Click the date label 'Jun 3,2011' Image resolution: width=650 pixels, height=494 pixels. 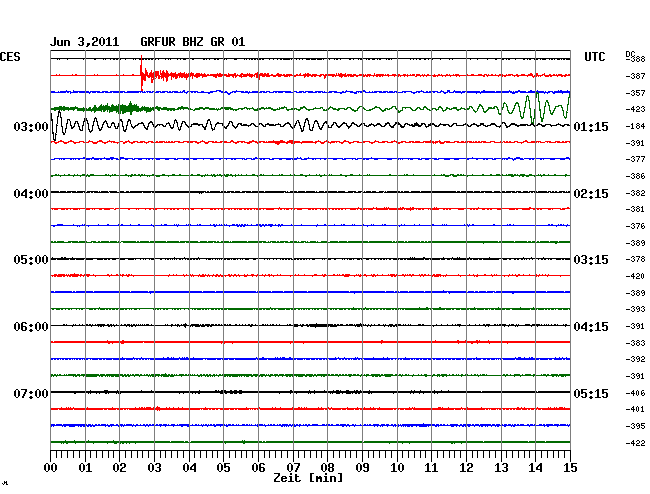[84, 42]
